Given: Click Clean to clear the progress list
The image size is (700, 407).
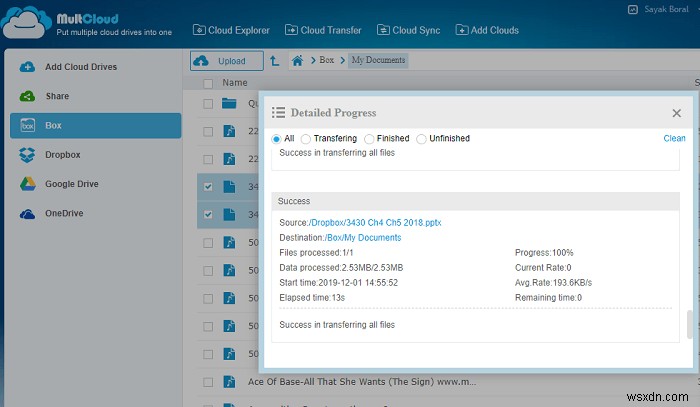Looking at the screenshot, I should coord(674,138).
